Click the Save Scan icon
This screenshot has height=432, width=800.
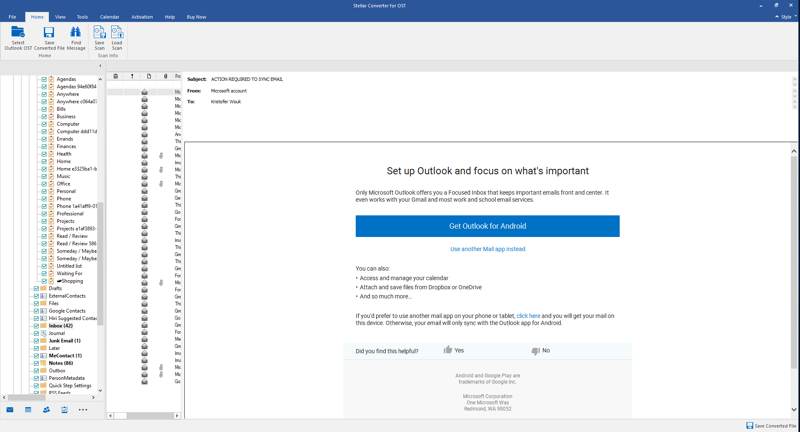(99, 37)
